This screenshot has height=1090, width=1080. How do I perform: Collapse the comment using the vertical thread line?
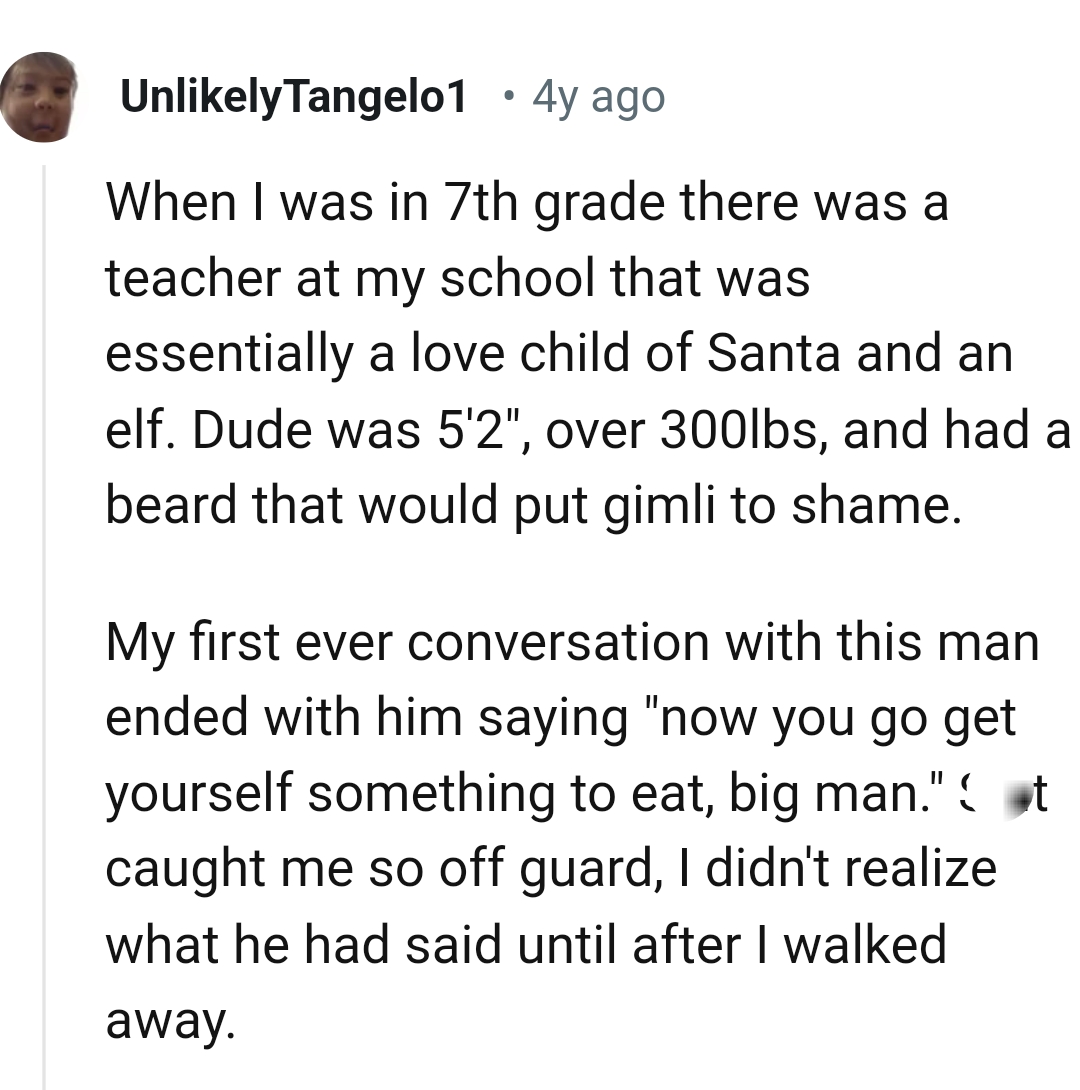tap(43, 620)
